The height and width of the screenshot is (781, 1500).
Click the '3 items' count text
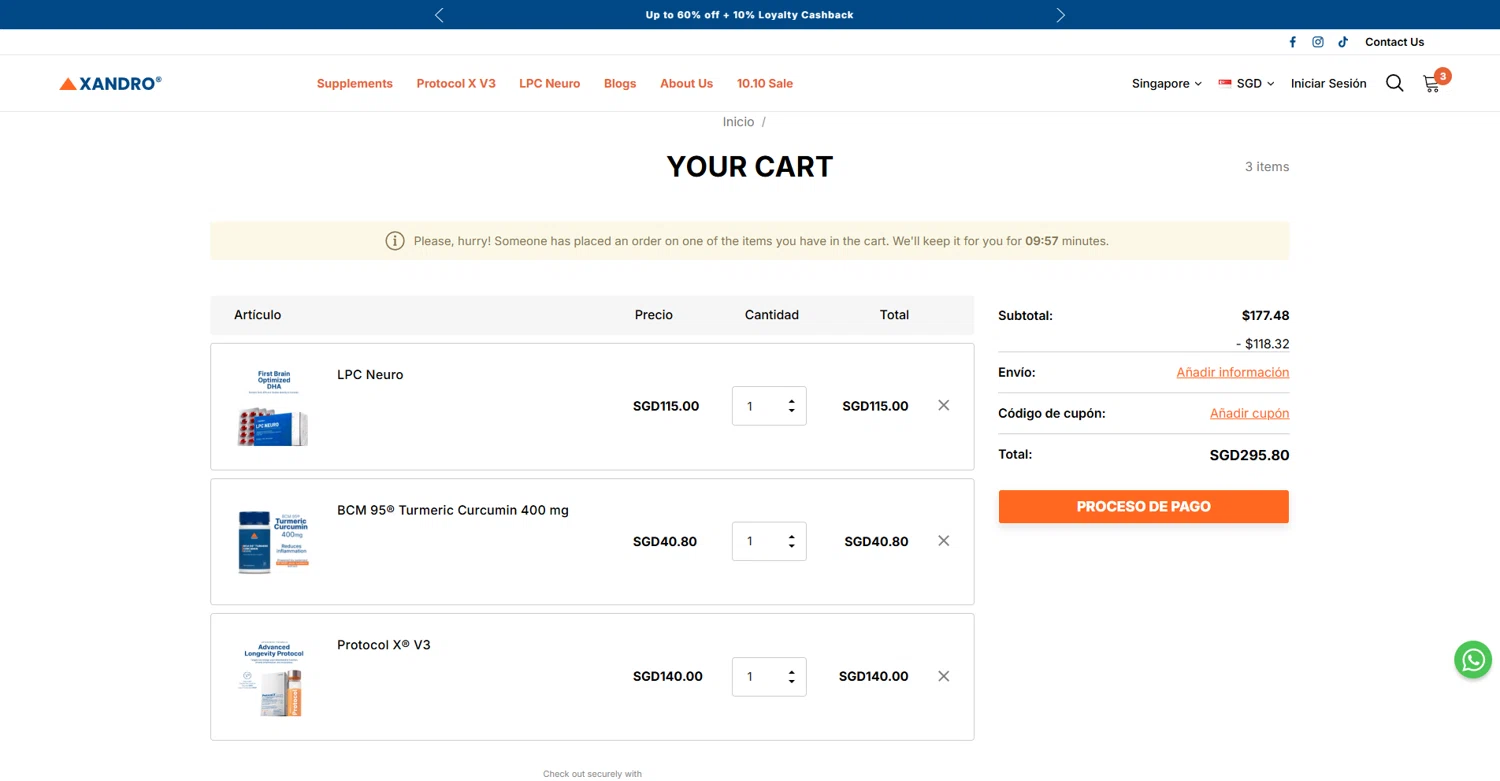coord(1267,167)
